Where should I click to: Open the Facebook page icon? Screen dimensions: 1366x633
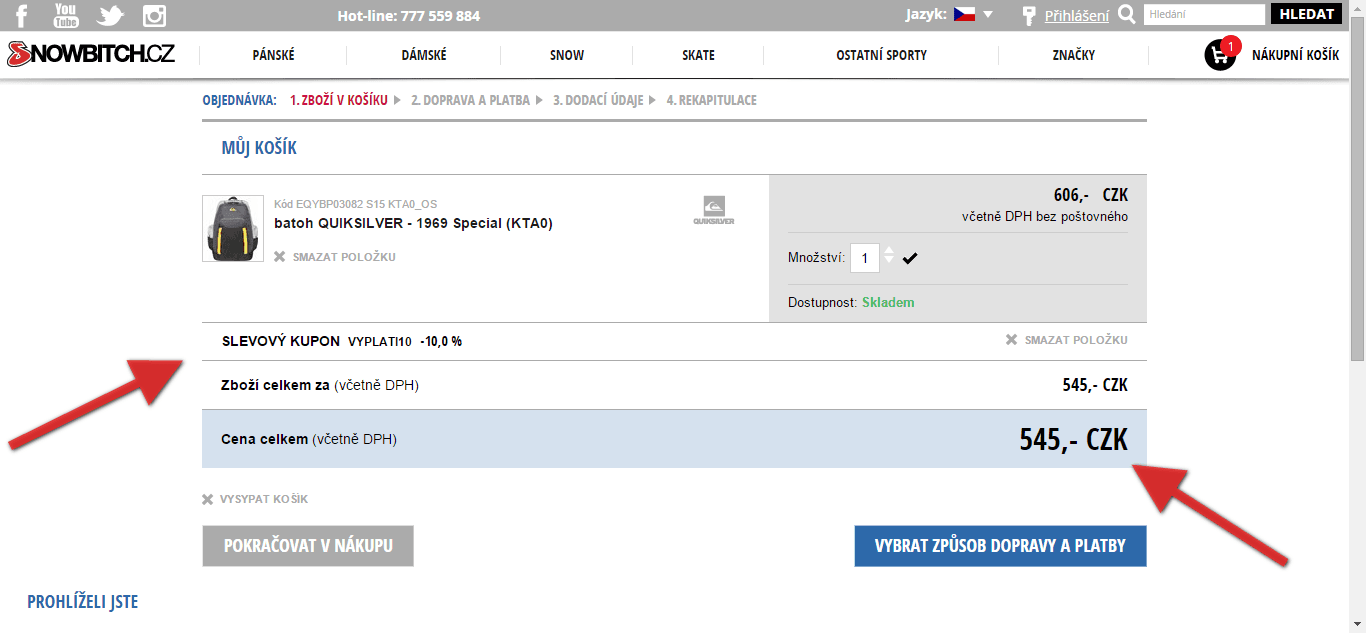point(21,15)
